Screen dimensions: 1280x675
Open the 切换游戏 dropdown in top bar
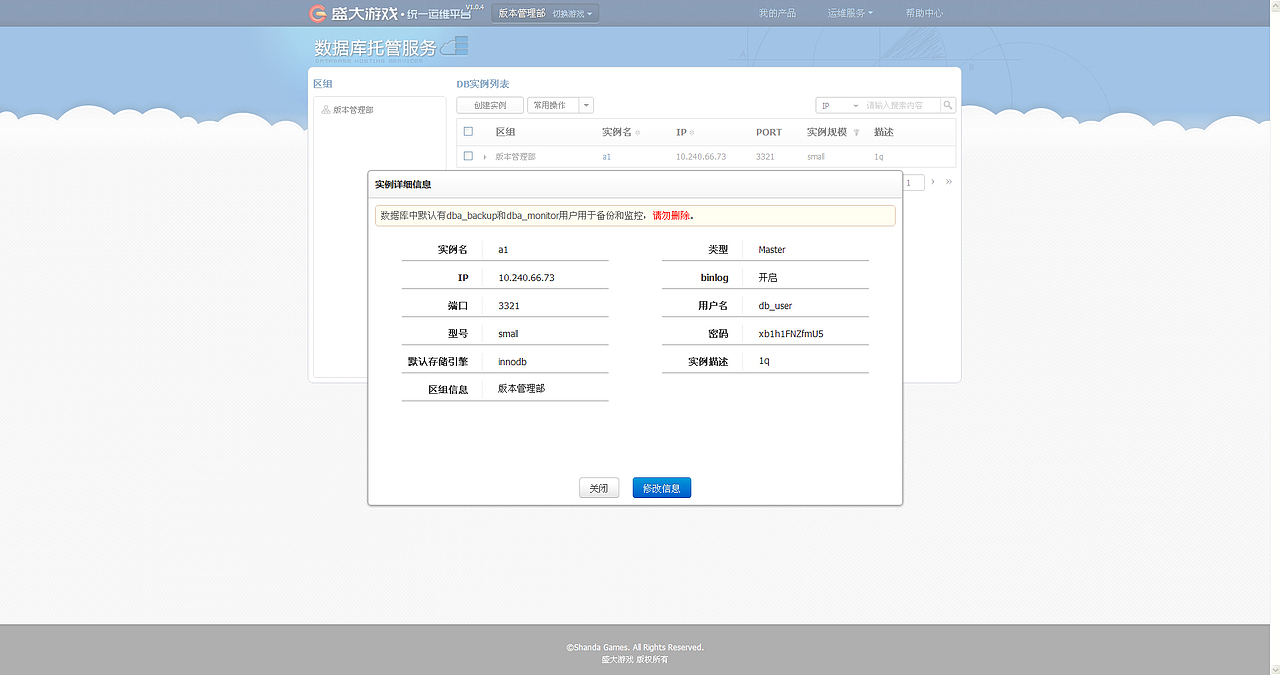tap(572, 13)
